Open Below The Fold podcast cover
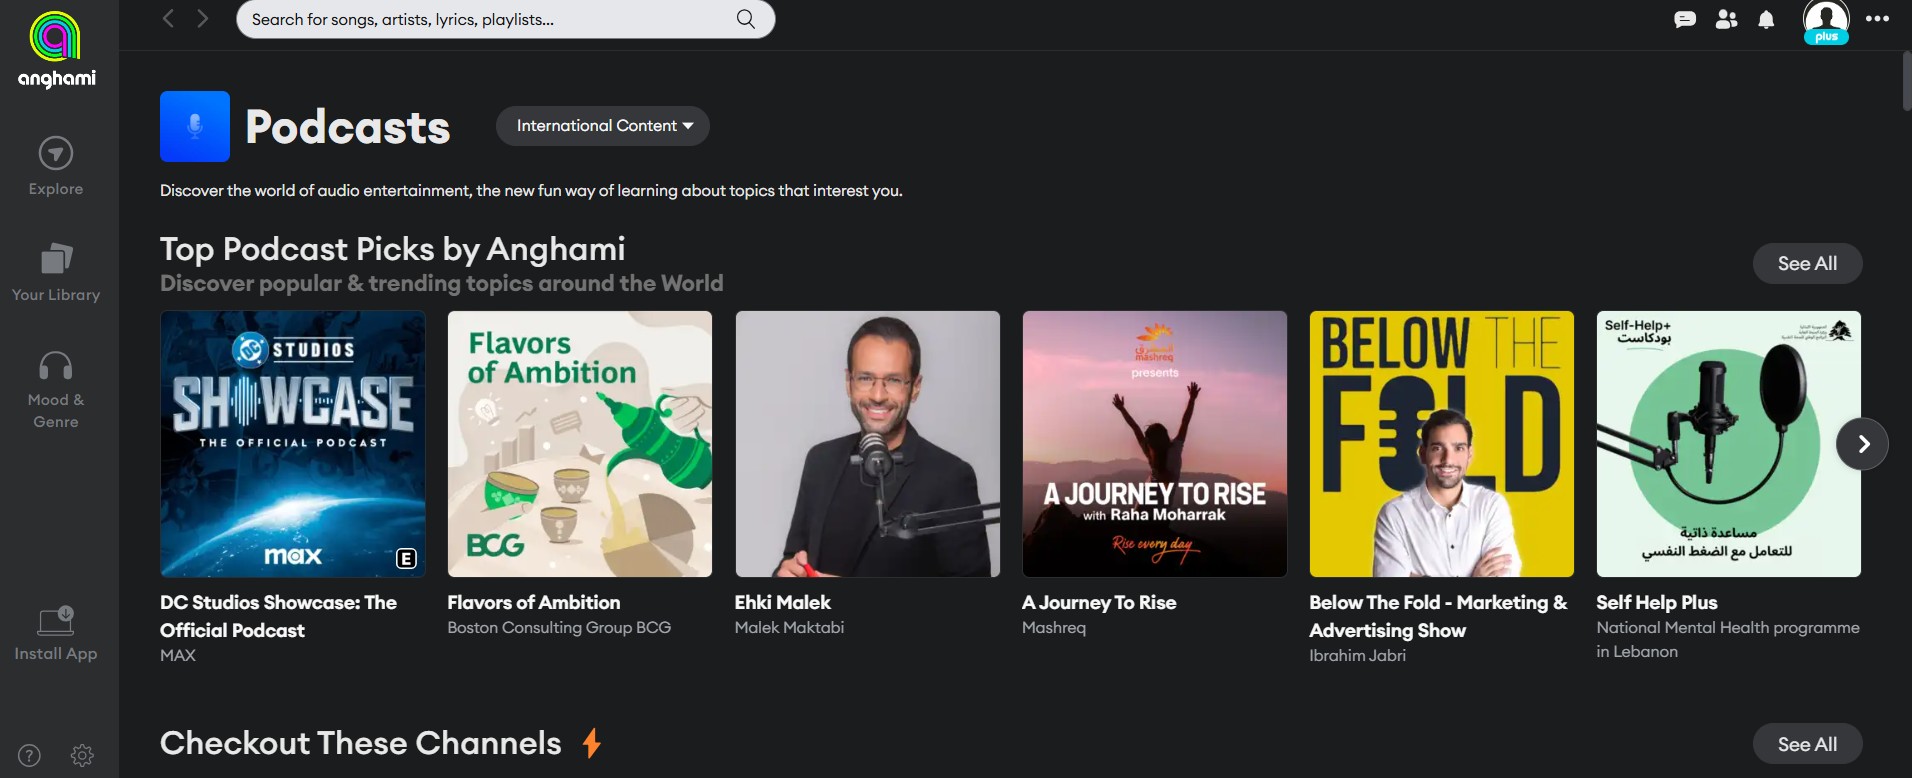The width and height of the screenshot is (1912, 778). click(1442, 444)
